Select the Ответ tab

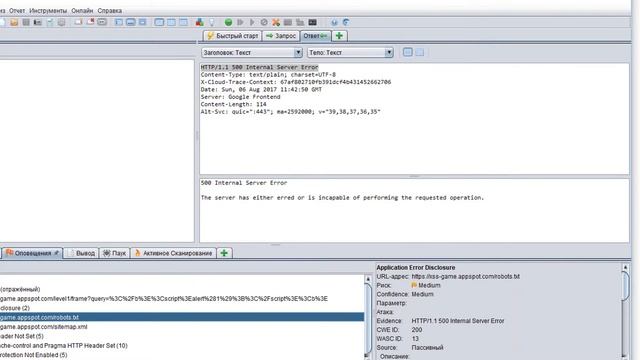(316, 36)
